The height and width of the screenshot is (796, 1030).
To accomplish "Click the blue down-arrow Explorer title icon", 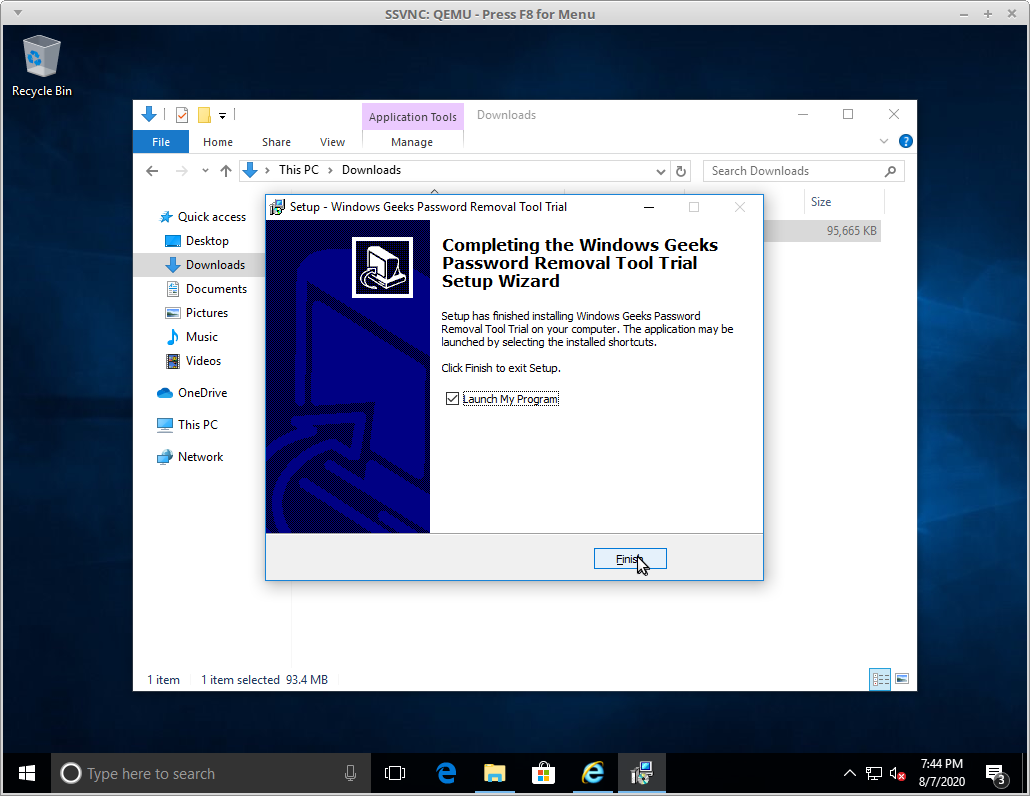I will (149, 114).
